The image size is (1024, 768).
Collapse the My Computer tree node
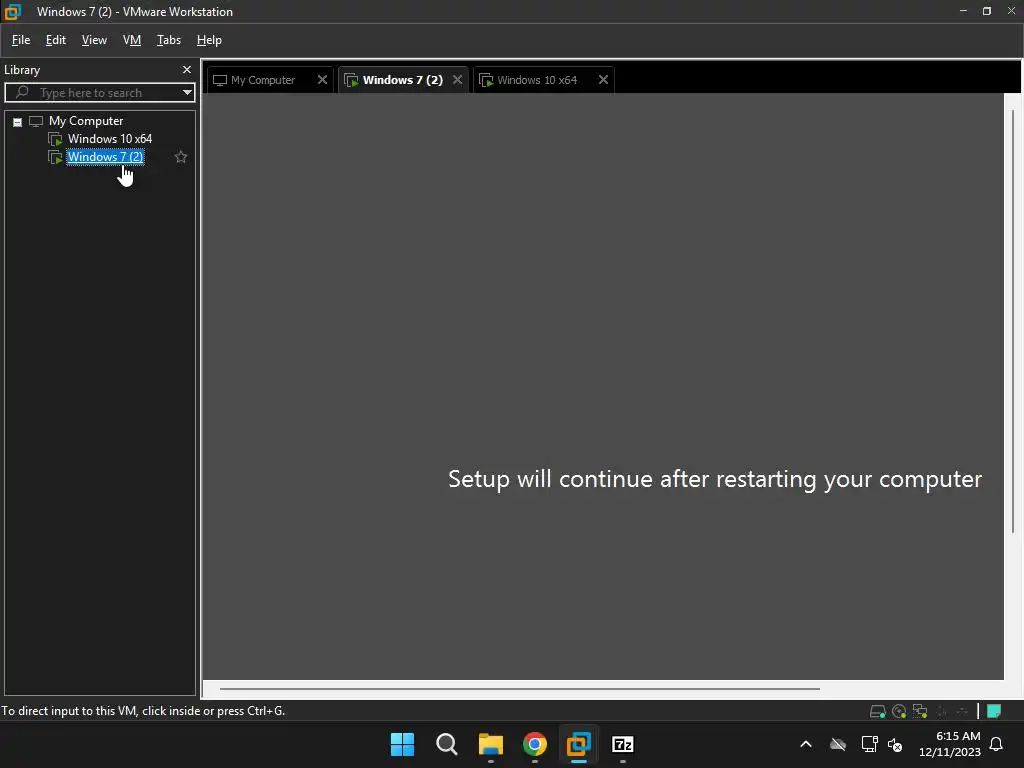click(18, 121)
